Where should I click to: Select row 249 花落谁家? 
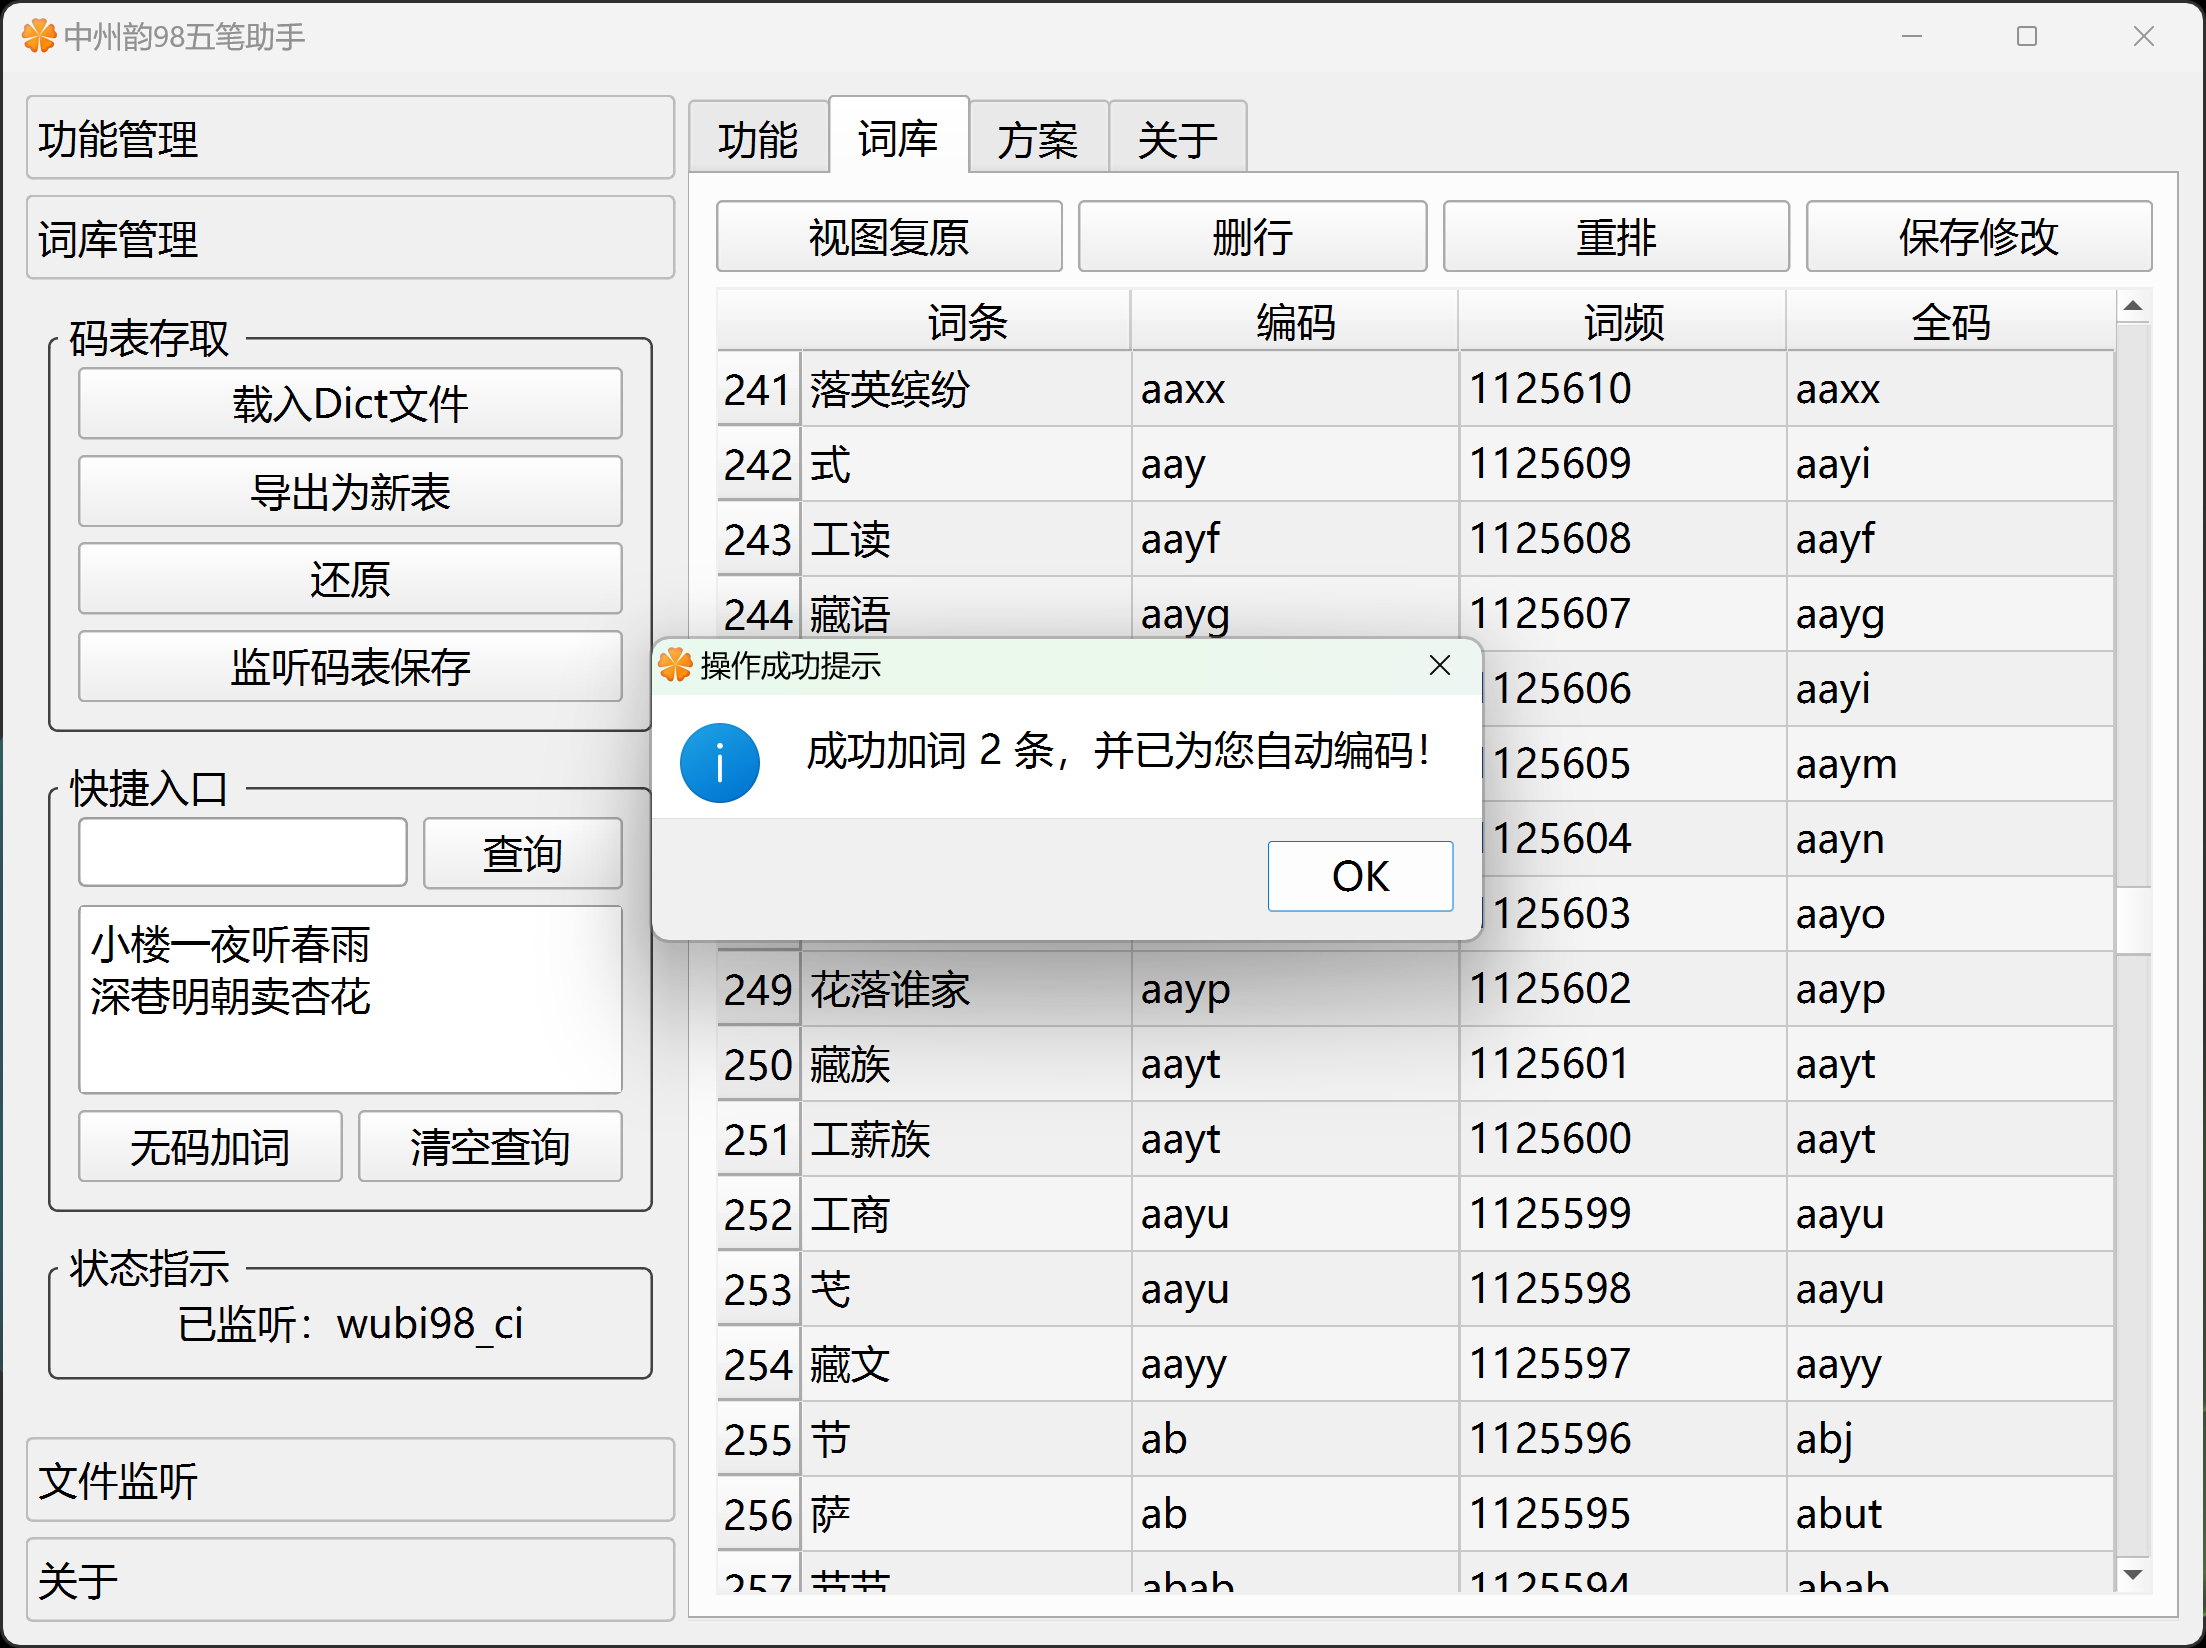point(890,990)
